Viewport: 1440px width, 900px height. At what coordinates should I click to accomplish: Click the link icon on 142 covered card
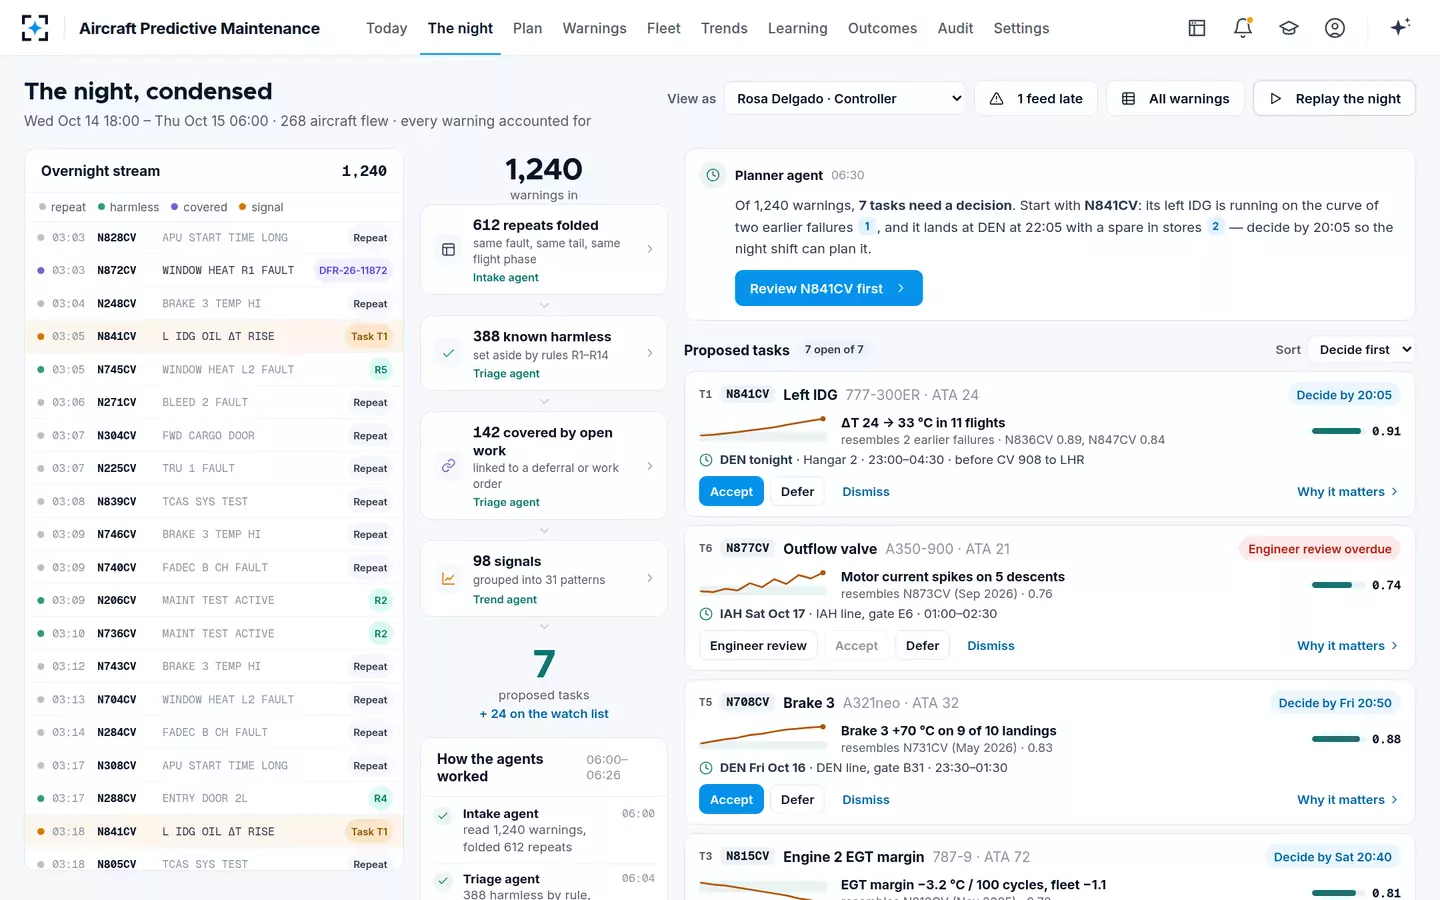coord(449,465)
